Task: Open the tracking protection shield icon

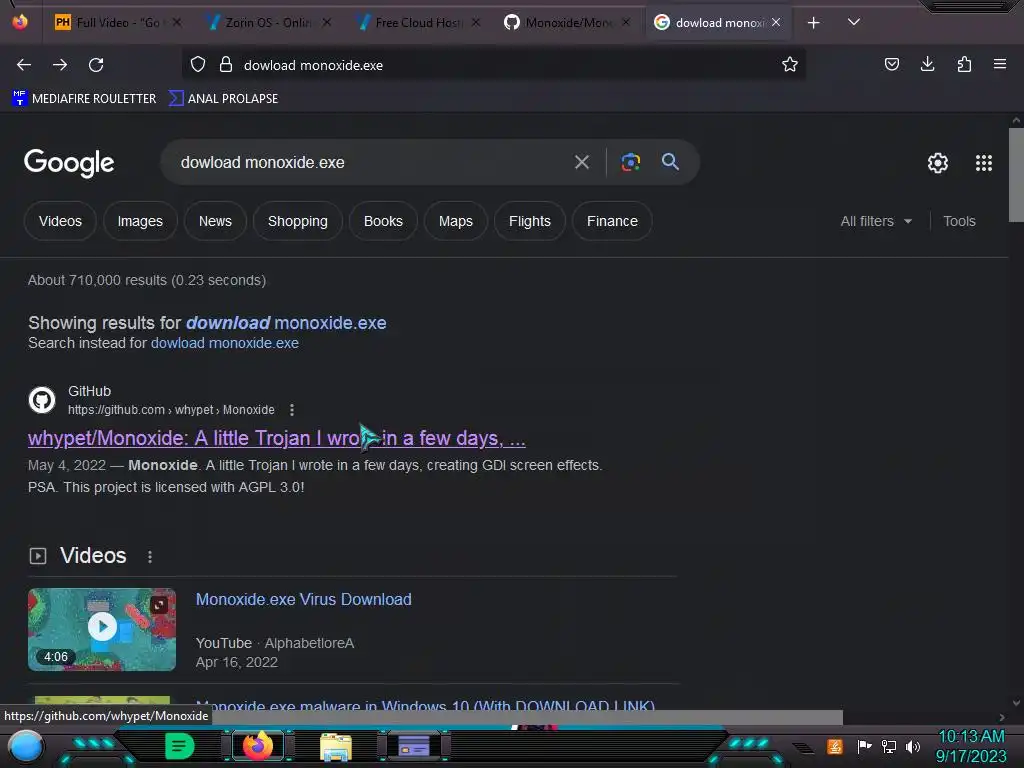Action: (198, 65)
